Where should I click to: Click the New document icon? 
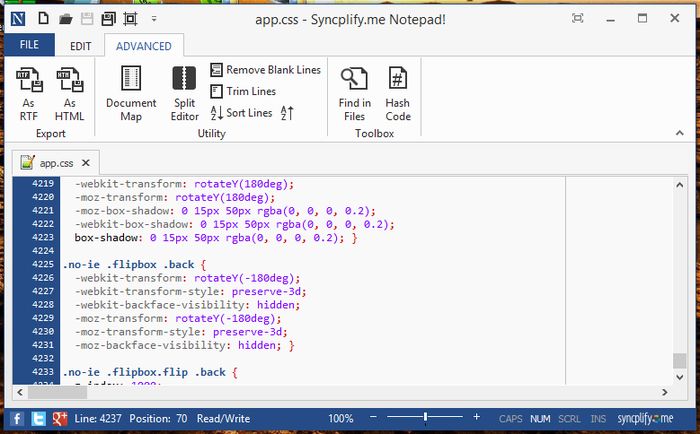point(43,19)
